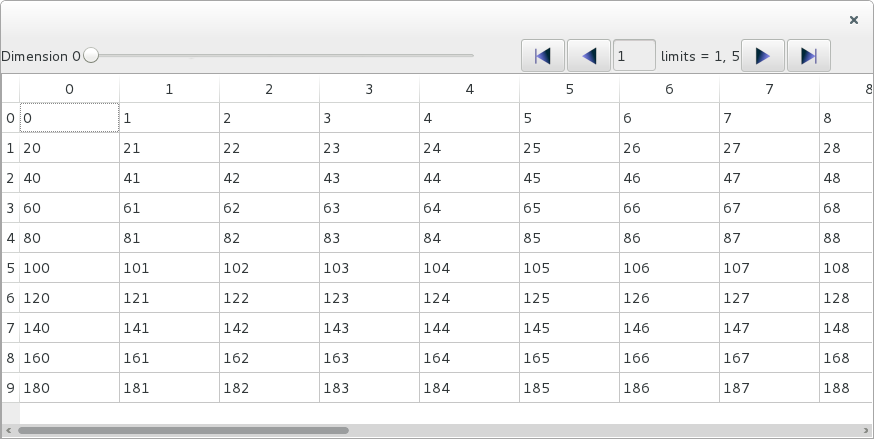Image resolution: width=874 pixels, height=439 pixels.
Task: Jump to the last slice button
Action: click(x=808, y=56)
